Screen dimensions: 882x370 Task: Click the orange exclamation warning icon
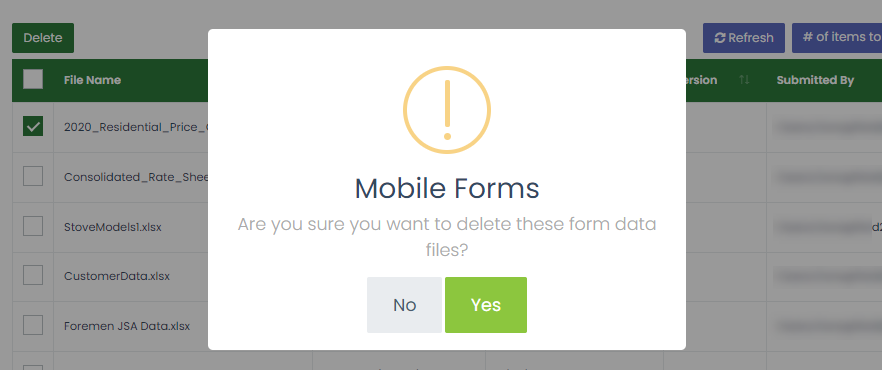point(447,110)
